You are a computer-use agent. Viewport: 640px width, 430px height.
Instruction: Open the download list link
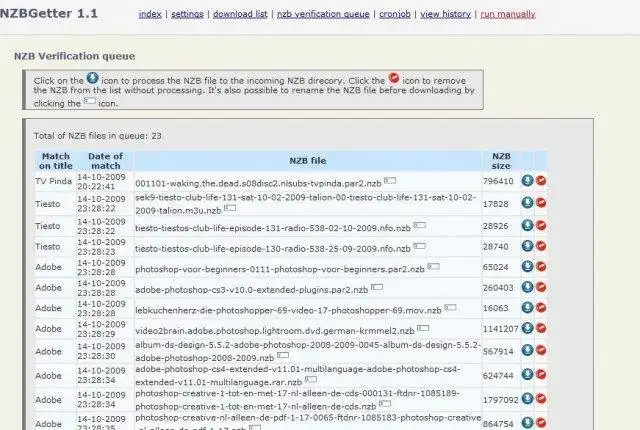[x=240, y=14]
